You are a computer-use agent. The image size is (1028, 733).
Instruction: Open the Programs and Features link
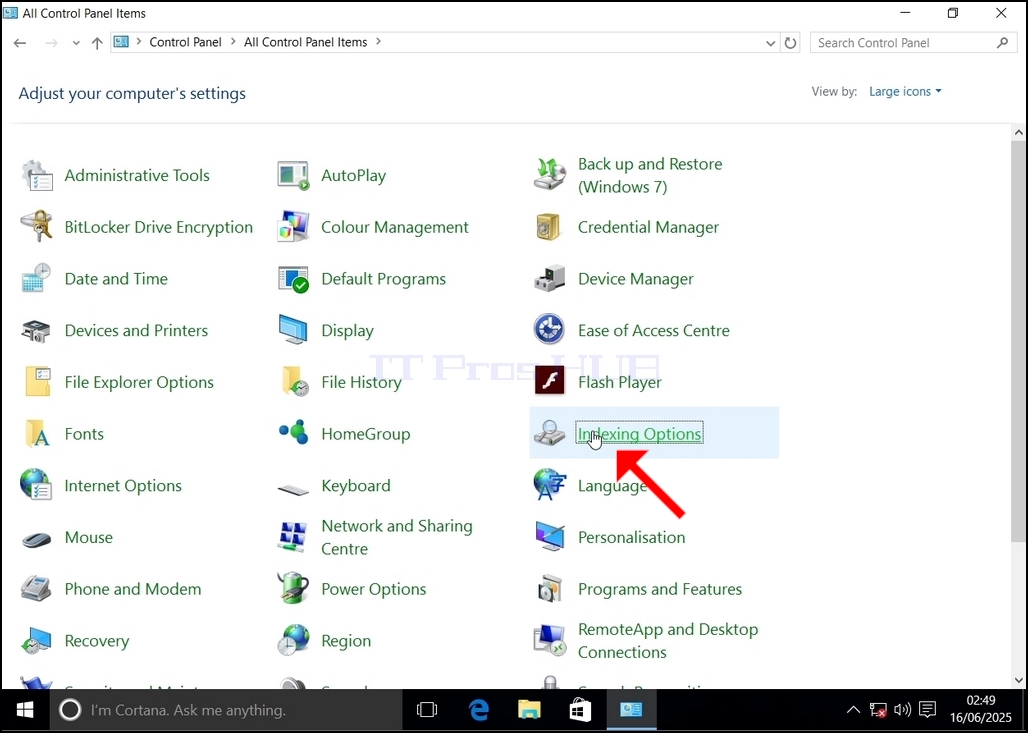pyautogui.click(x=660, y=589)
